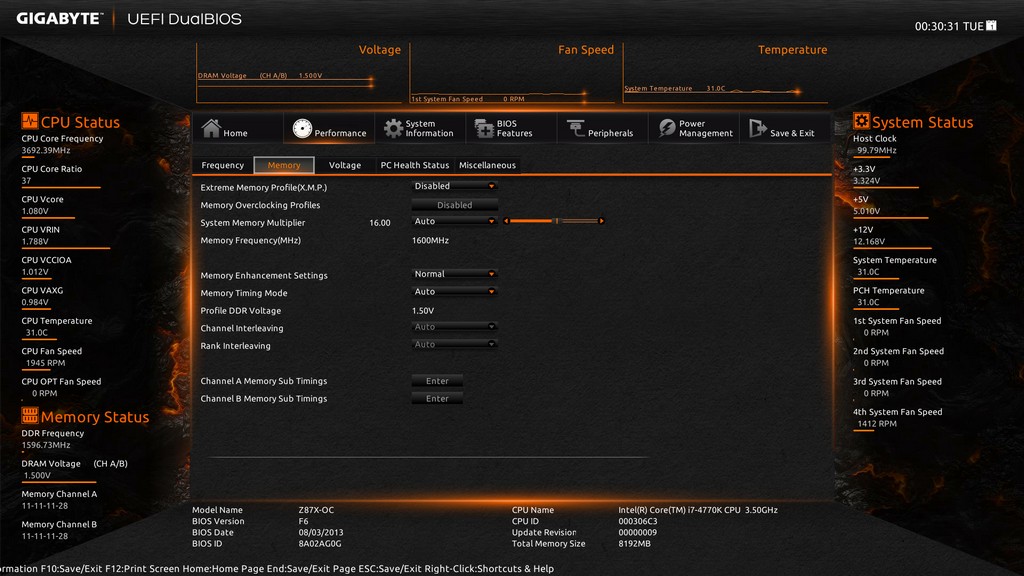
Task: Click the CPU Name i7-4770K text
Action: [697, 510]
